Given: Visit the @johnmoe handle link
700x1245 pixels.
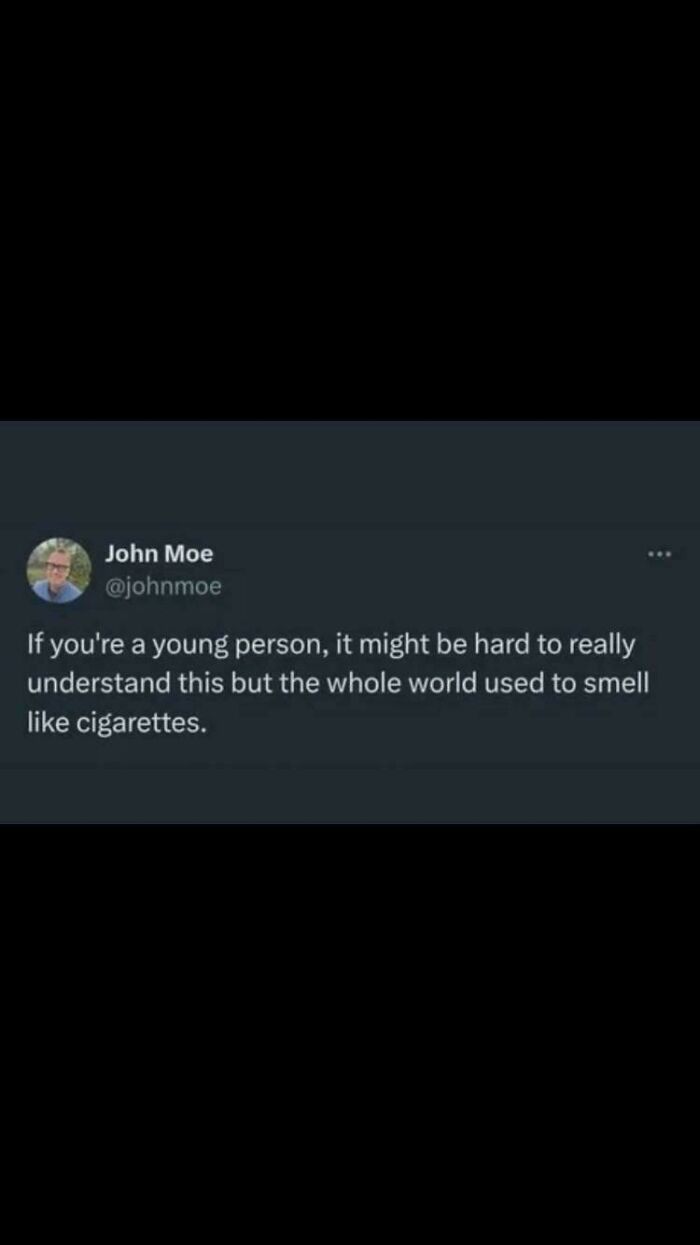Looking at the screenshot, I should [163, 587].
